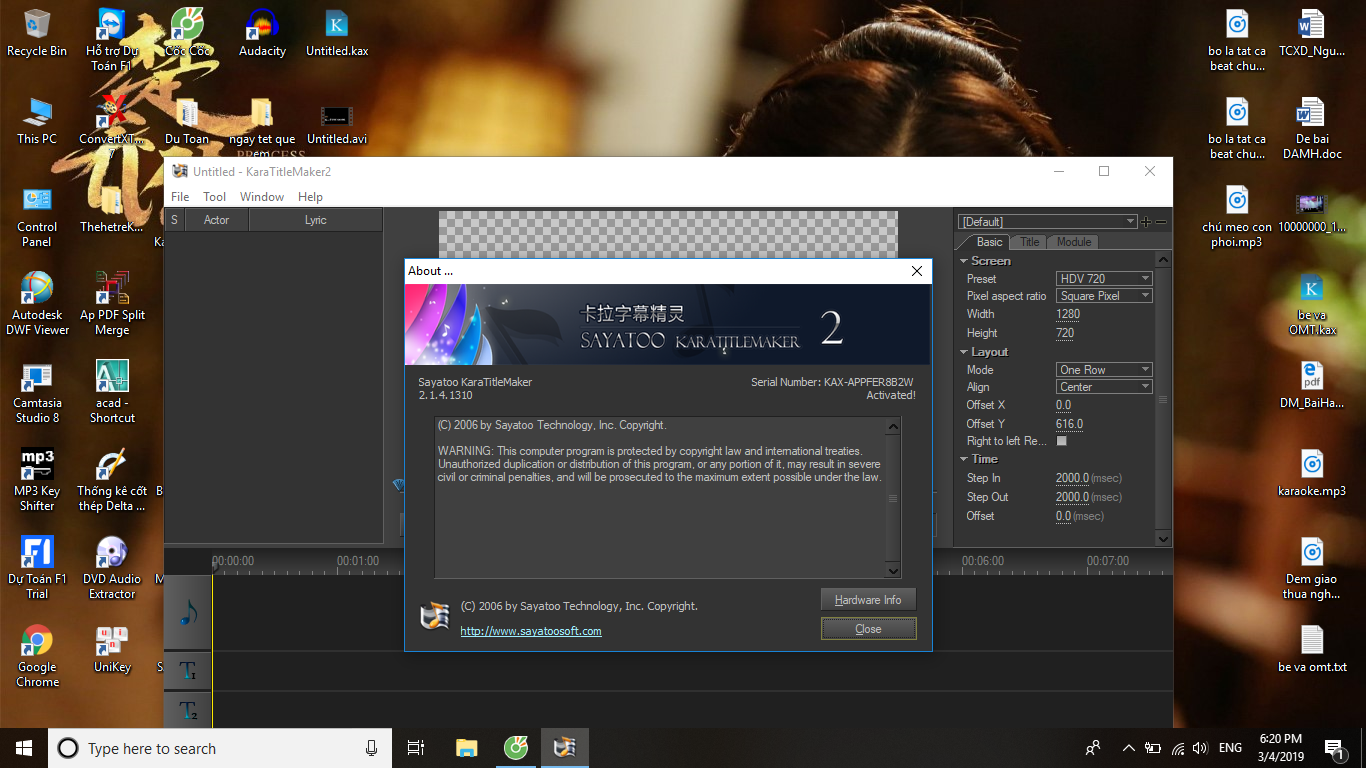Close the About dialog with X
1366x768 pixels.
917,271
